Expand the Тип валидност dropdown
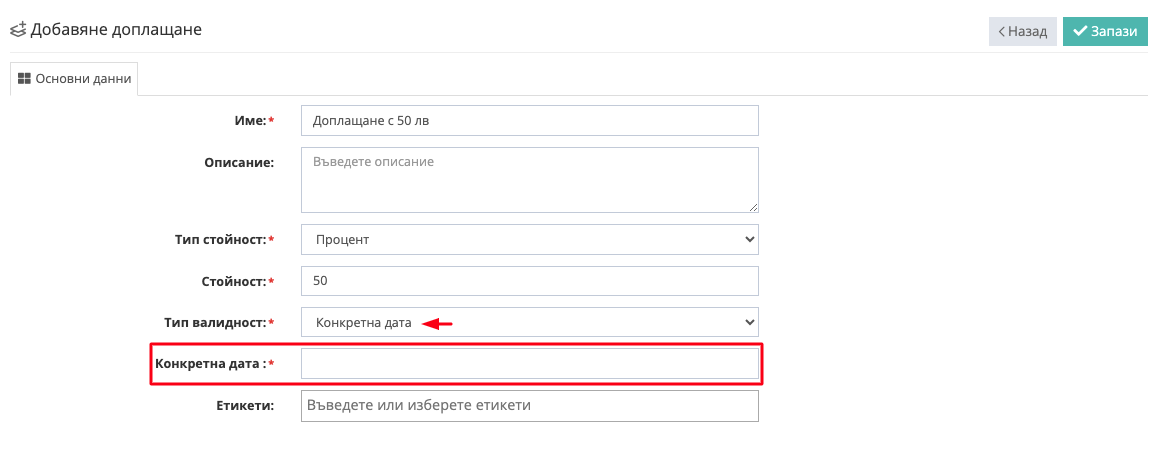1159x453 pixels. coord(529,322)
